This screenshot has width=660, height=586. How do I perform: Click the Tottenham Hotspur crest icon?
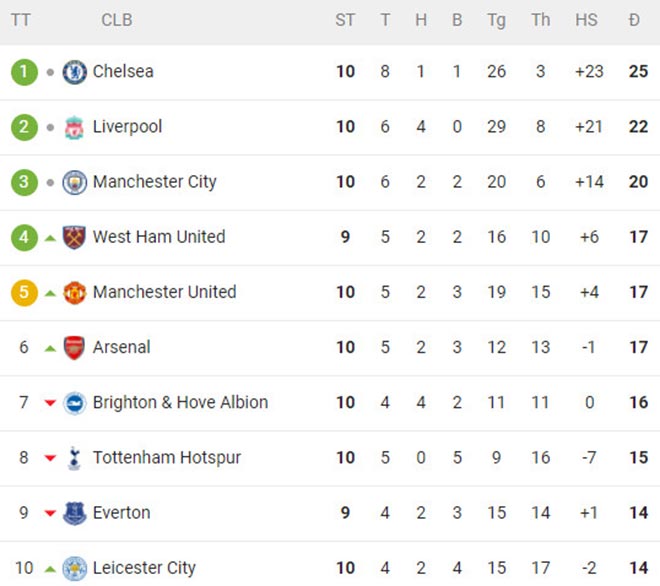[75, 458]
